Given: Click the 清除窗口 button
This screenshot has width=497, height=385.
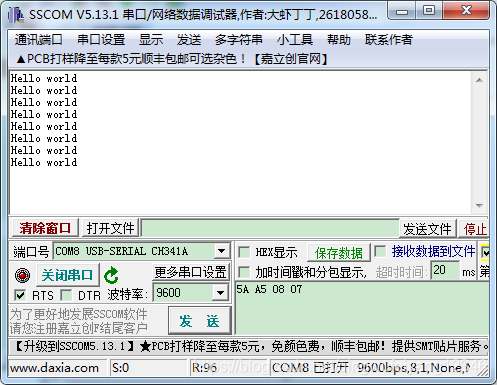Looking at the screenshot, I should click(x=45, y=228).
